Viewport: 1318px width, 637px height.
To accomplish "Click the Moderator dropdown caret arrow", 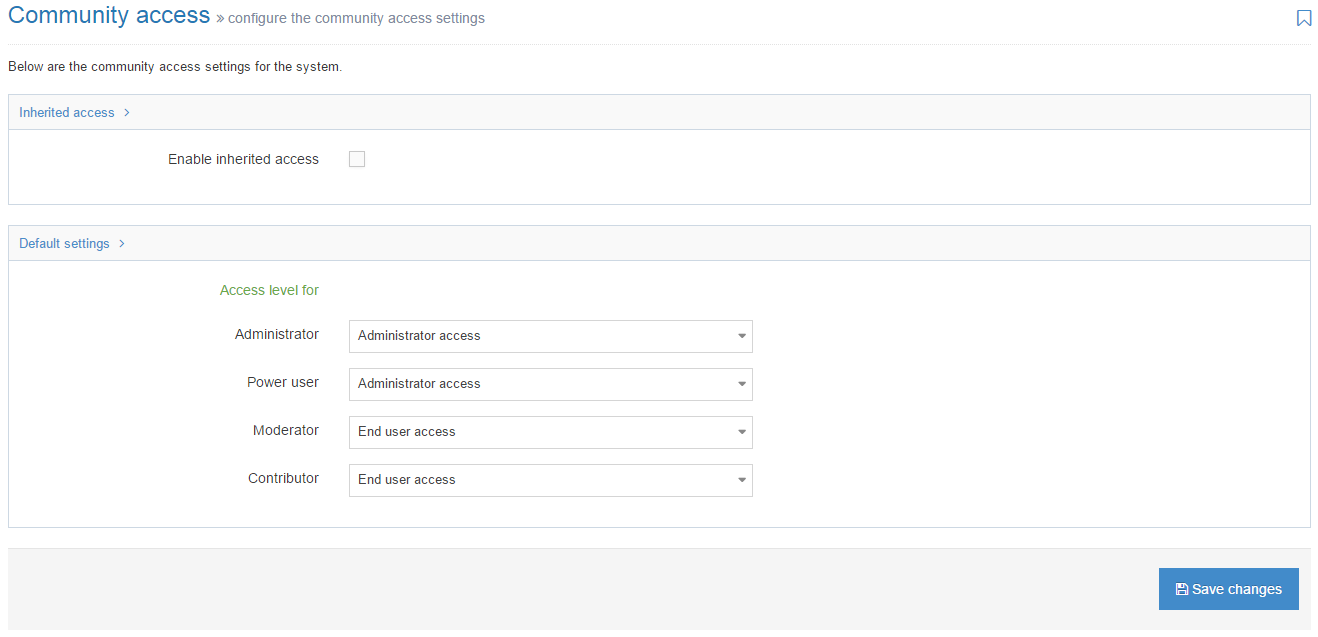I will click(x=742, y=432).
